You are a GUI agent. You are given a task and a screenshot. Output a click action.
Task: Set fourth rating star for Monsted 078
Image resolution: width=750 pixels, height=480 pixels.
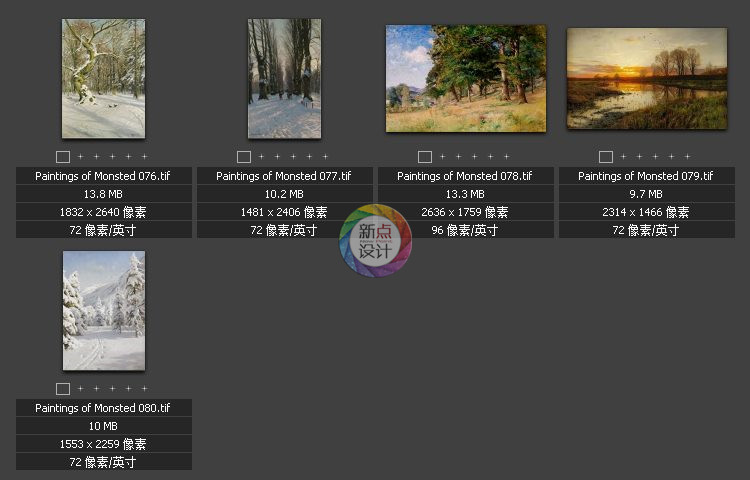click(490, 156)
